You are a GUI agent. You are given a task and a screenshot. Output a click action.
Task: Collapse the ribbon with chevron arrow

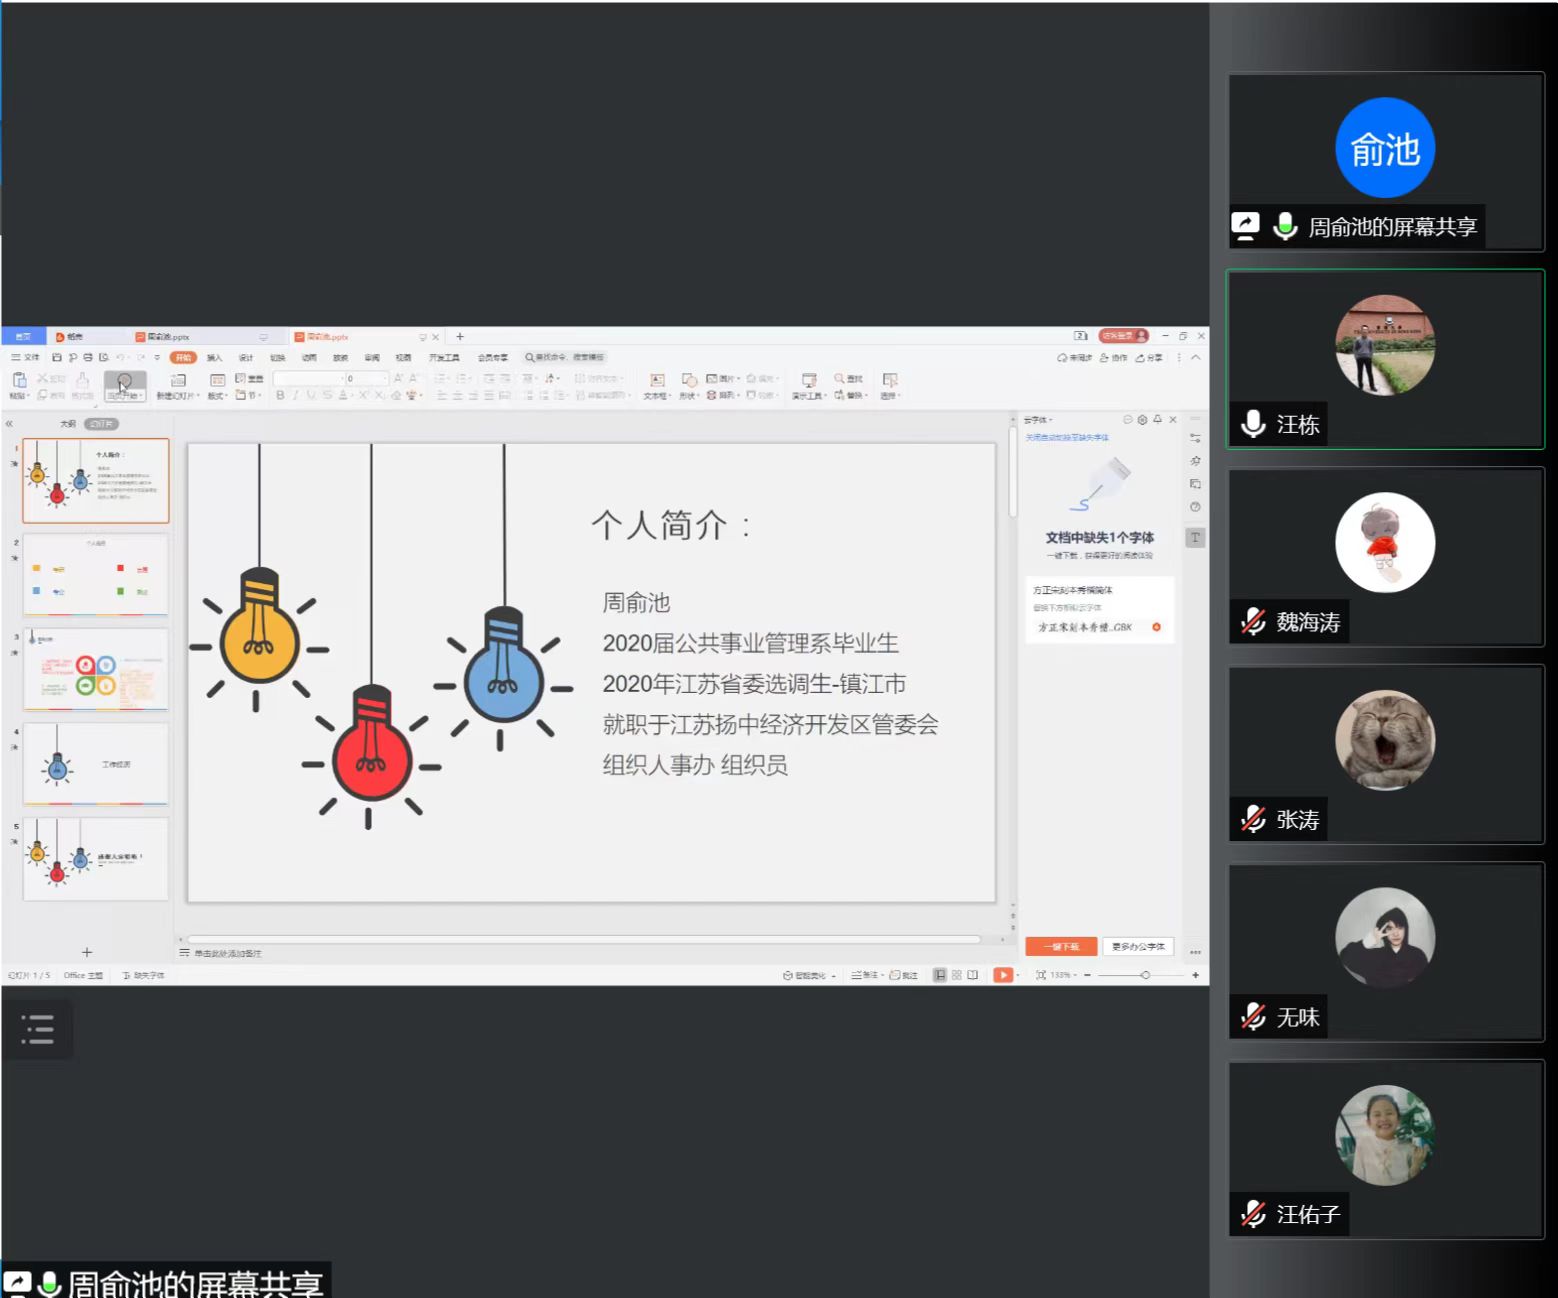click(1195, 357)
